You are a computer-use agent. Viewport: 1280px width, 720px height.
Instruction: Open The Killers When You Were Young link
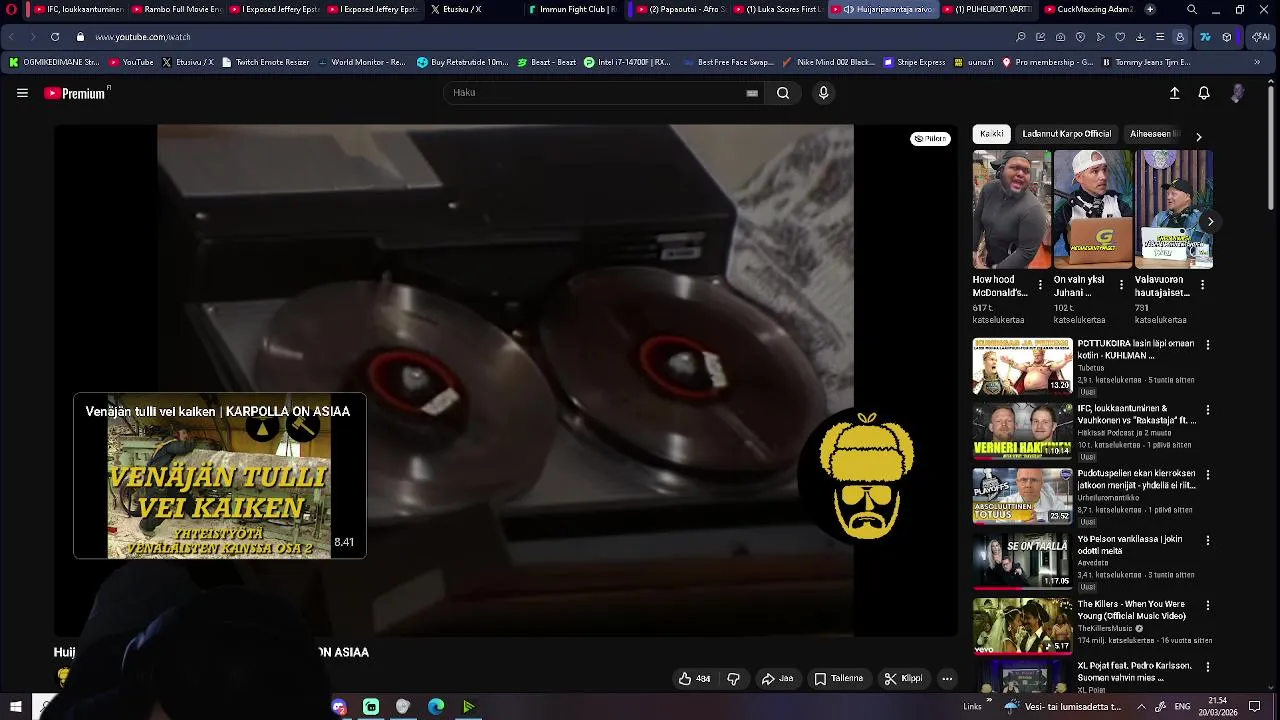pos(1132,610)
